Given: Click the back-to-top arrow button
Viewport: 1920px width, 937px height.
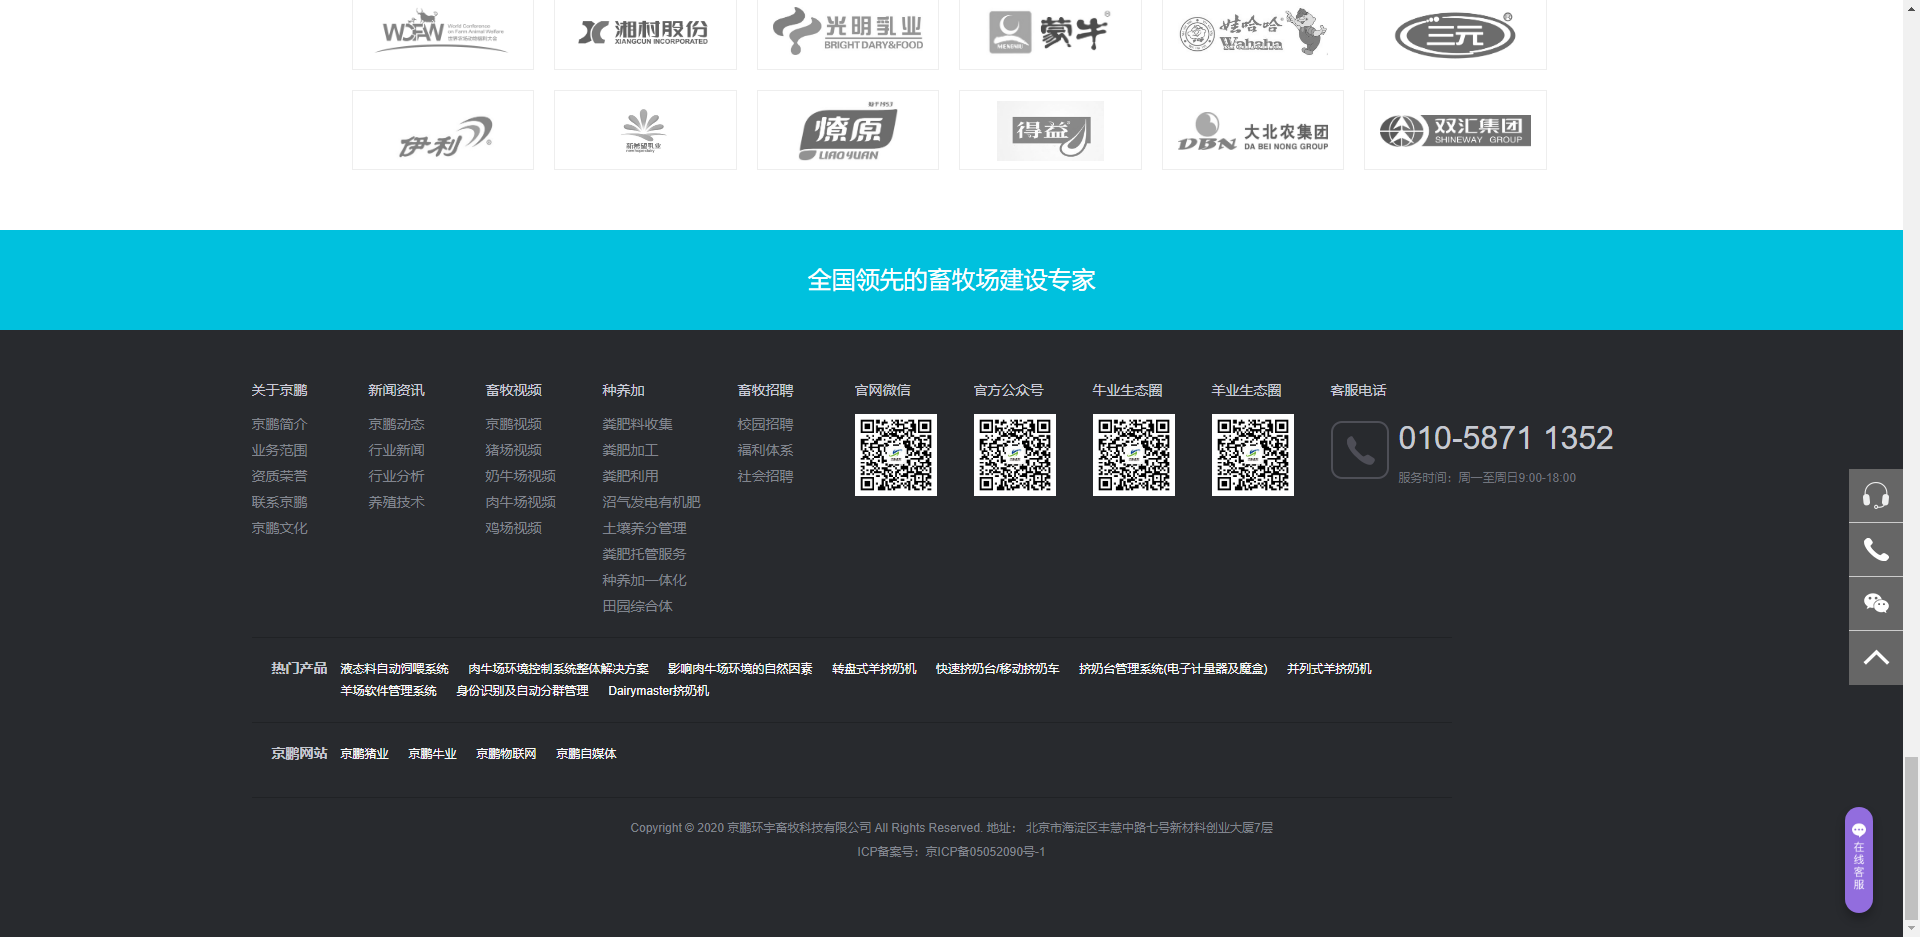Looking at the screenshot, I should click(1875, 657).
